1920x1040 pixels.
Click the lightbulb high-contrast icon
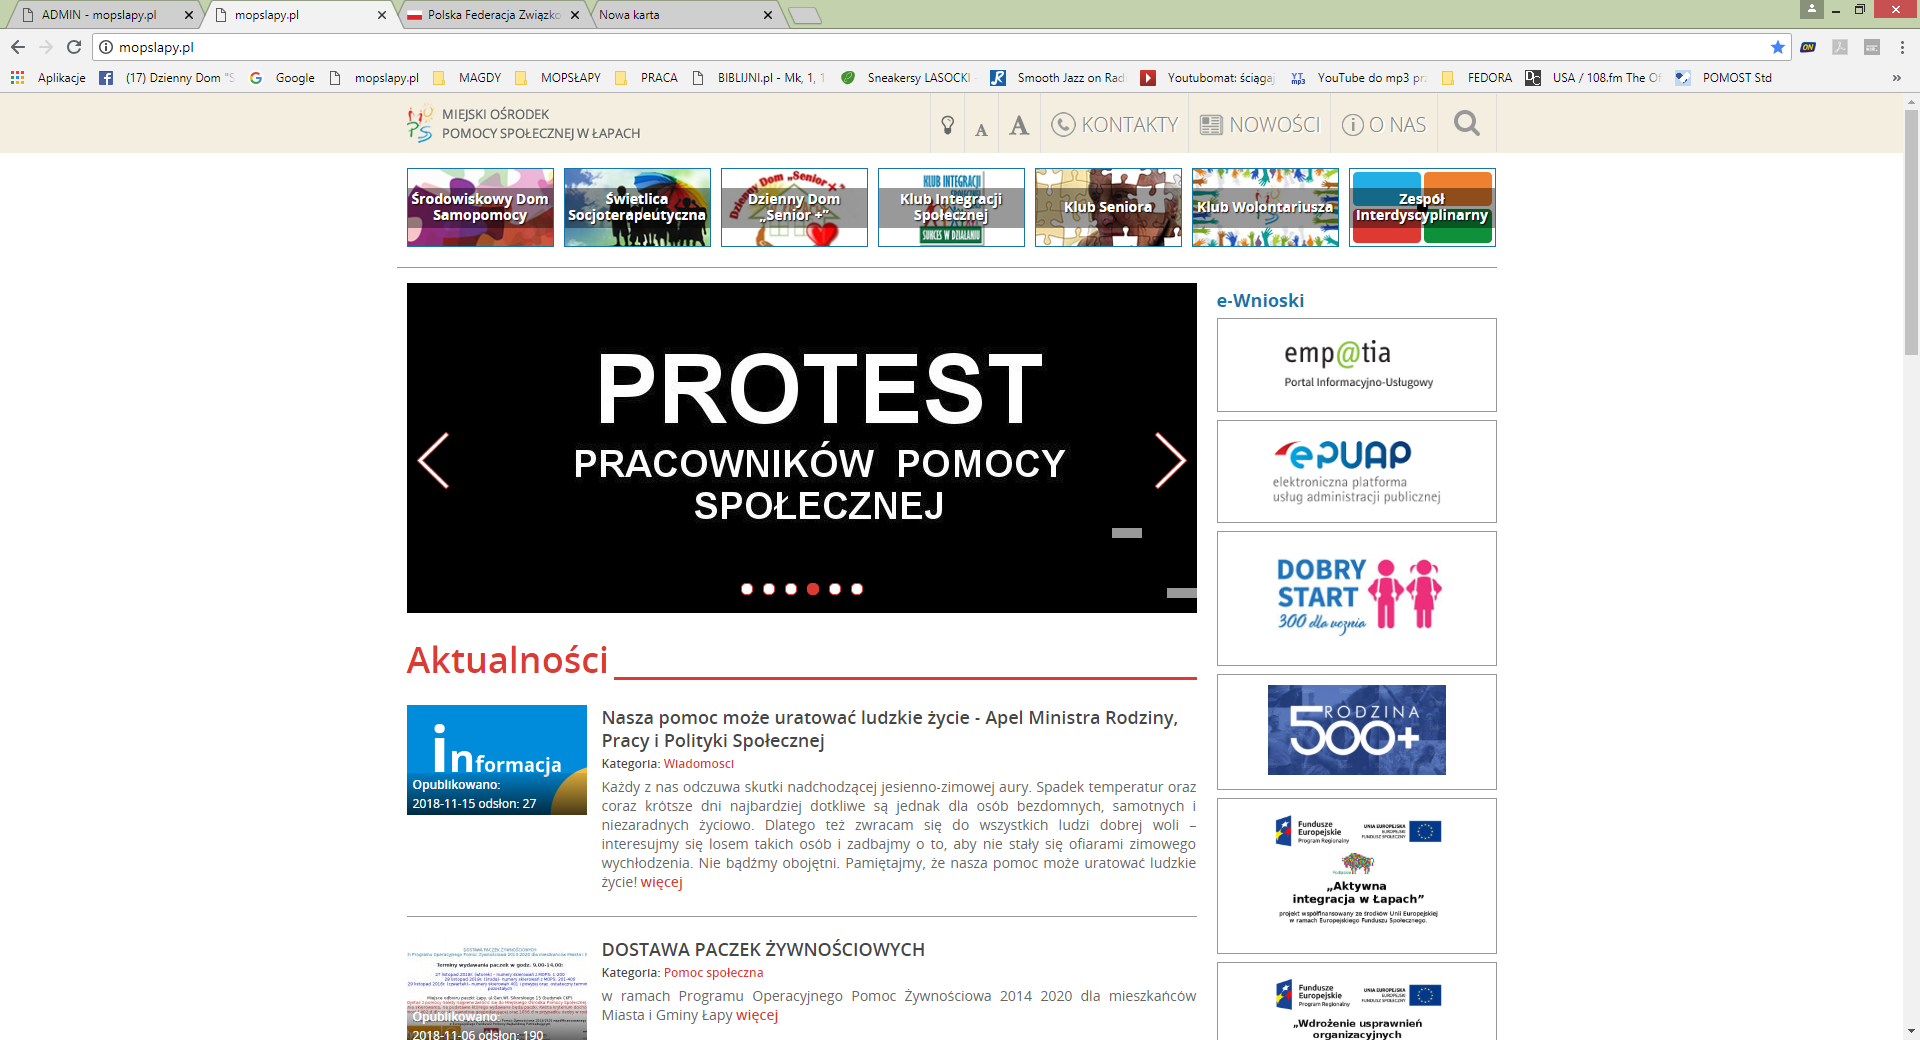[947, 125]
